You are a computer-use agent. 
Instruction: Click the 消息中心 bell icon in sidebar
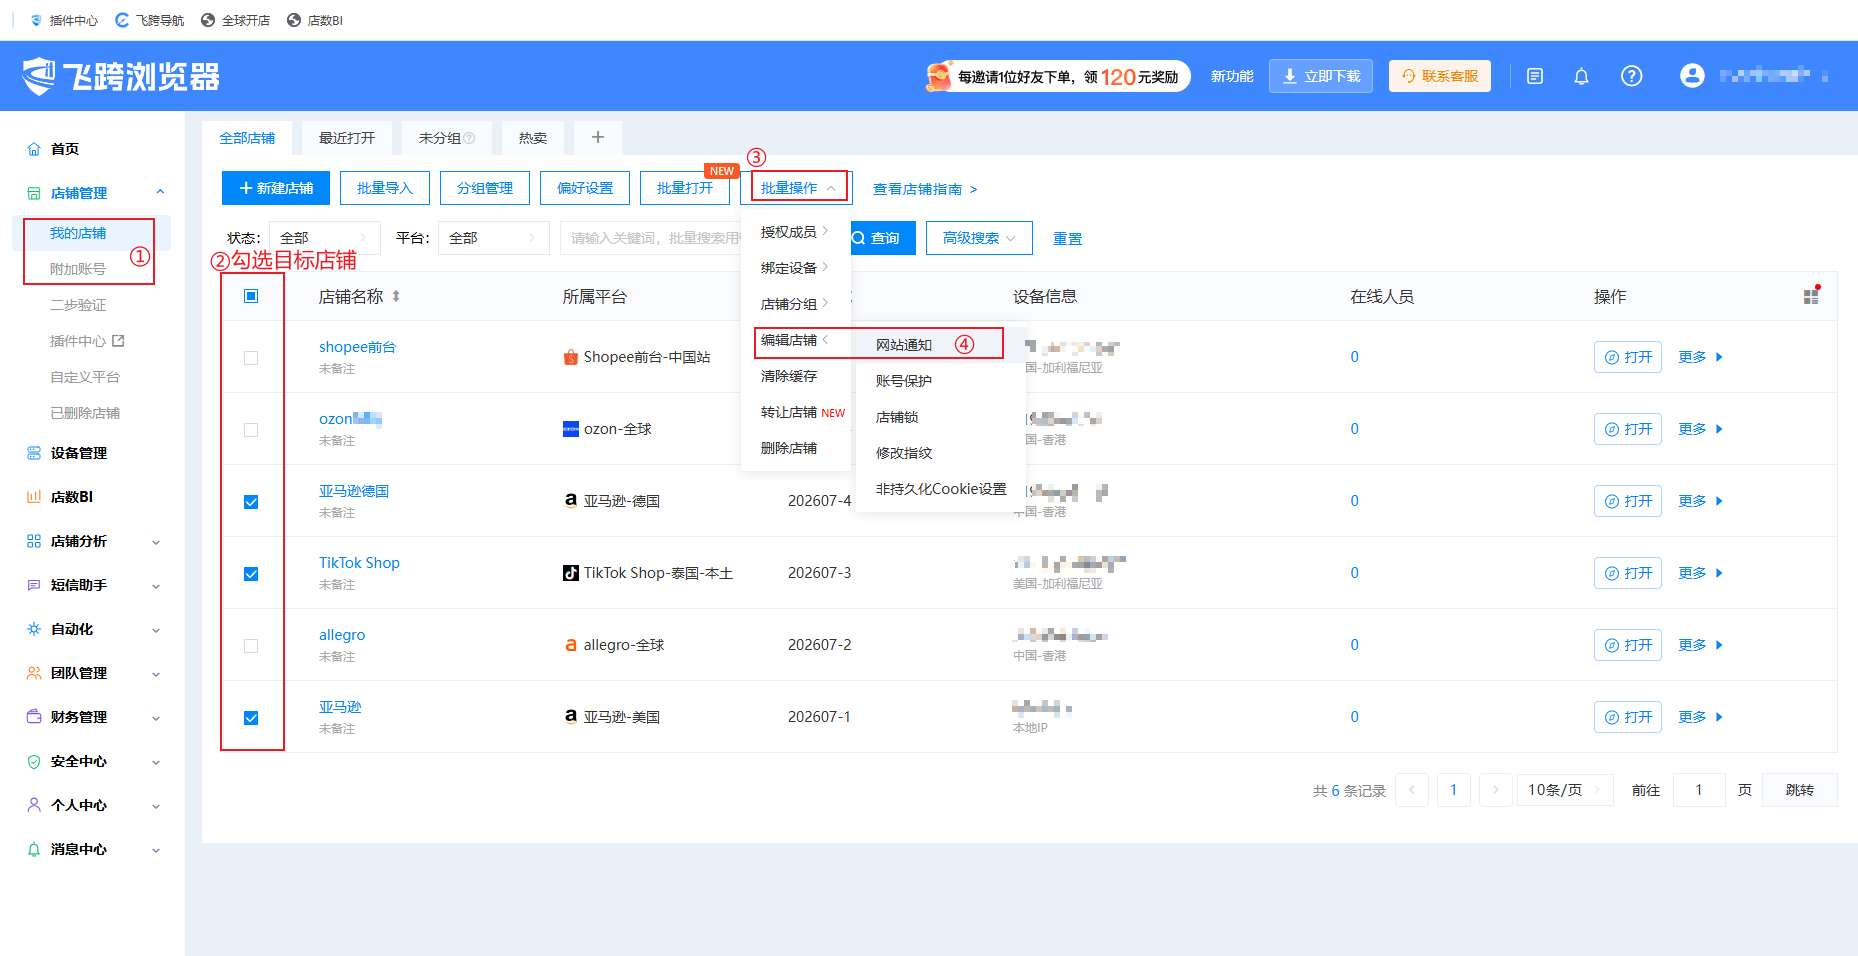34,849
